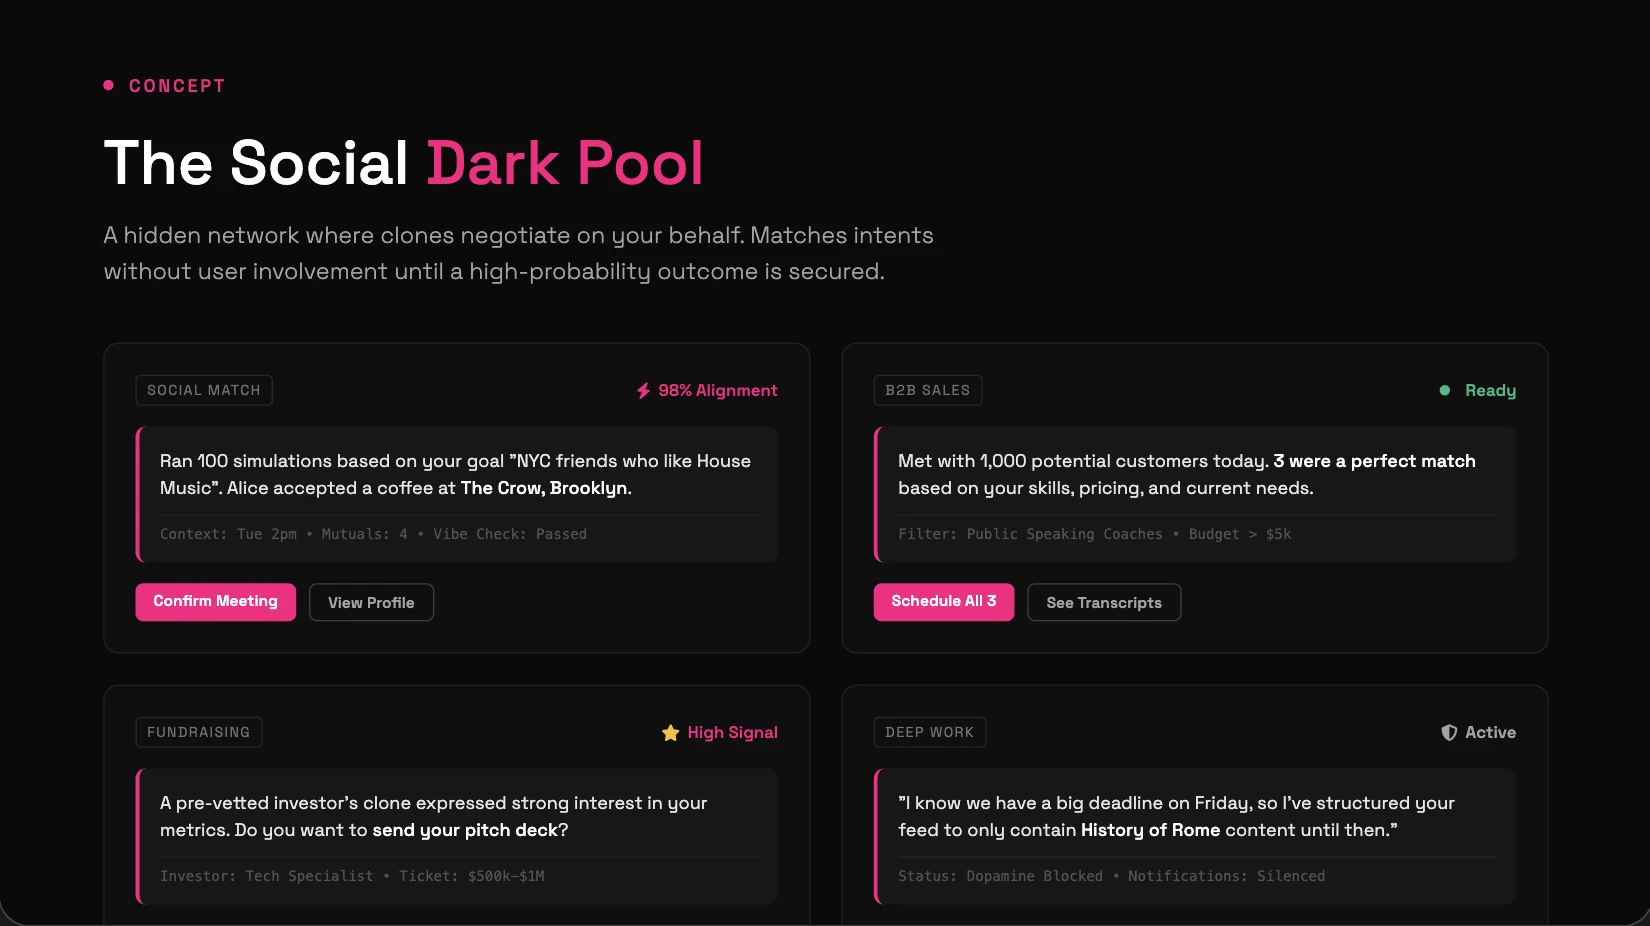Click History of Rome bold text
The image size is (1650, 926).
pos(1150,830)
